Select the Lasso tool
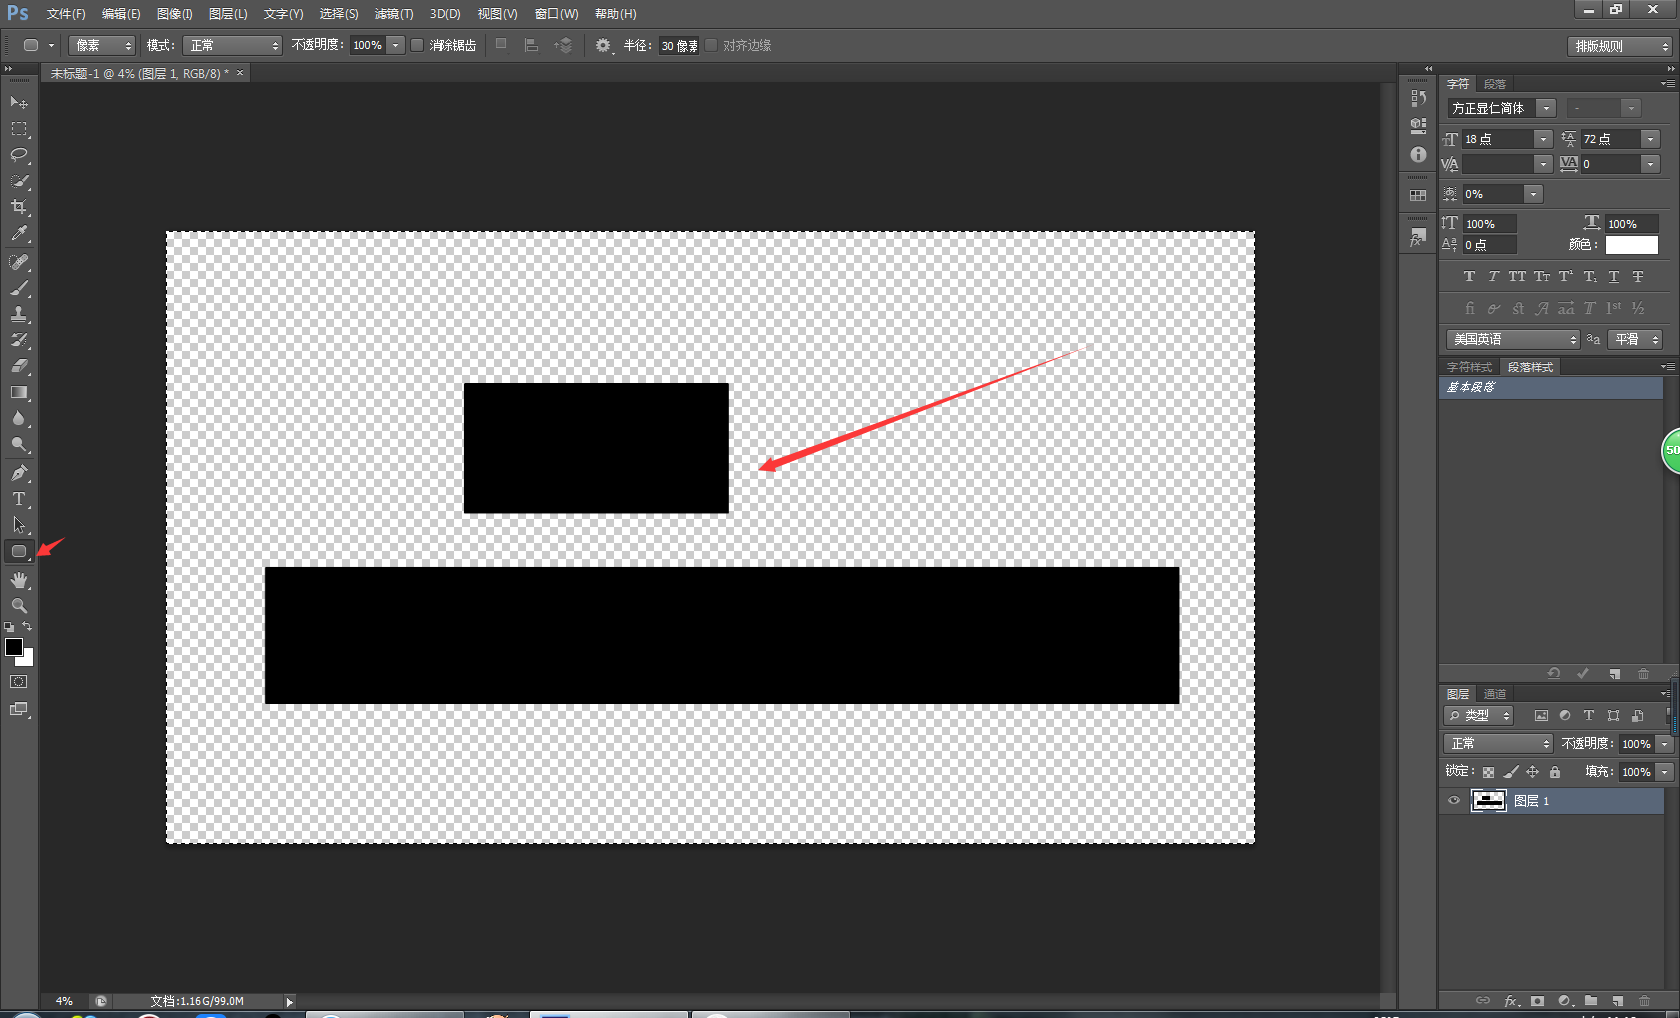The height and width of the screenshot is (1018, 1680). tap(19, 155)
